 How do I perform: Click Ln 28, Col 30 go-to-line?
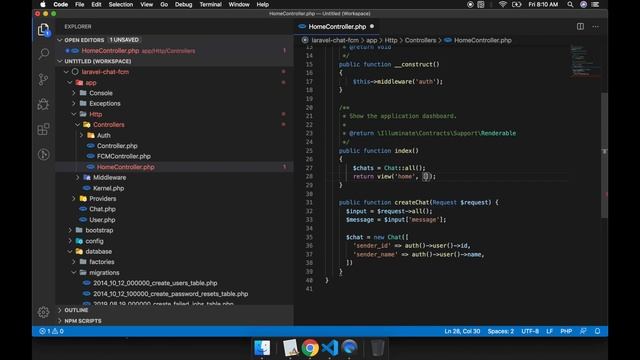tap(462, 331)
